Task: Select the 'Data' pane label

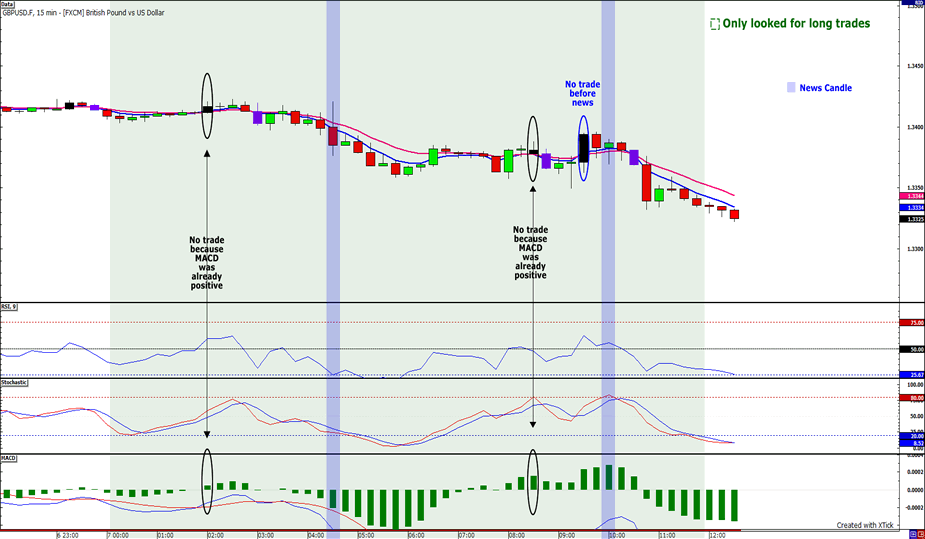Action: tap(7, 4)
